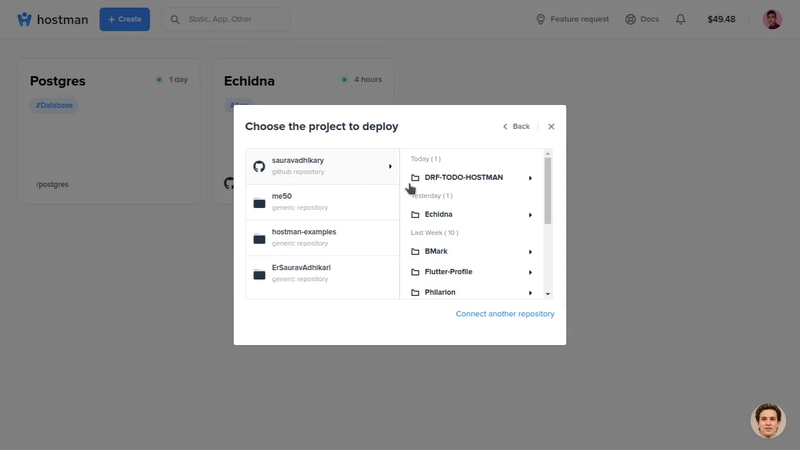This screenshot has width=800, height=450.
Task: Click the folder icon beside hostman-examples
Action: 259,238
